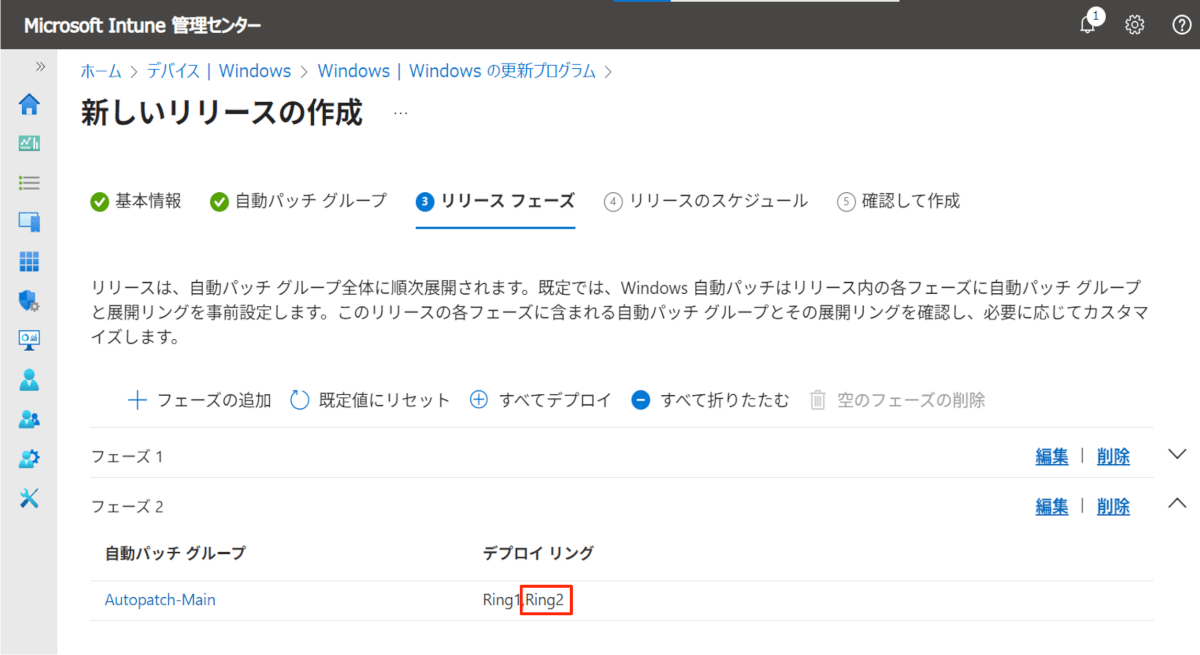
Task: Open the Dashboard icon in sidebar
Action: pyautogui.click(x=29, y=143)
